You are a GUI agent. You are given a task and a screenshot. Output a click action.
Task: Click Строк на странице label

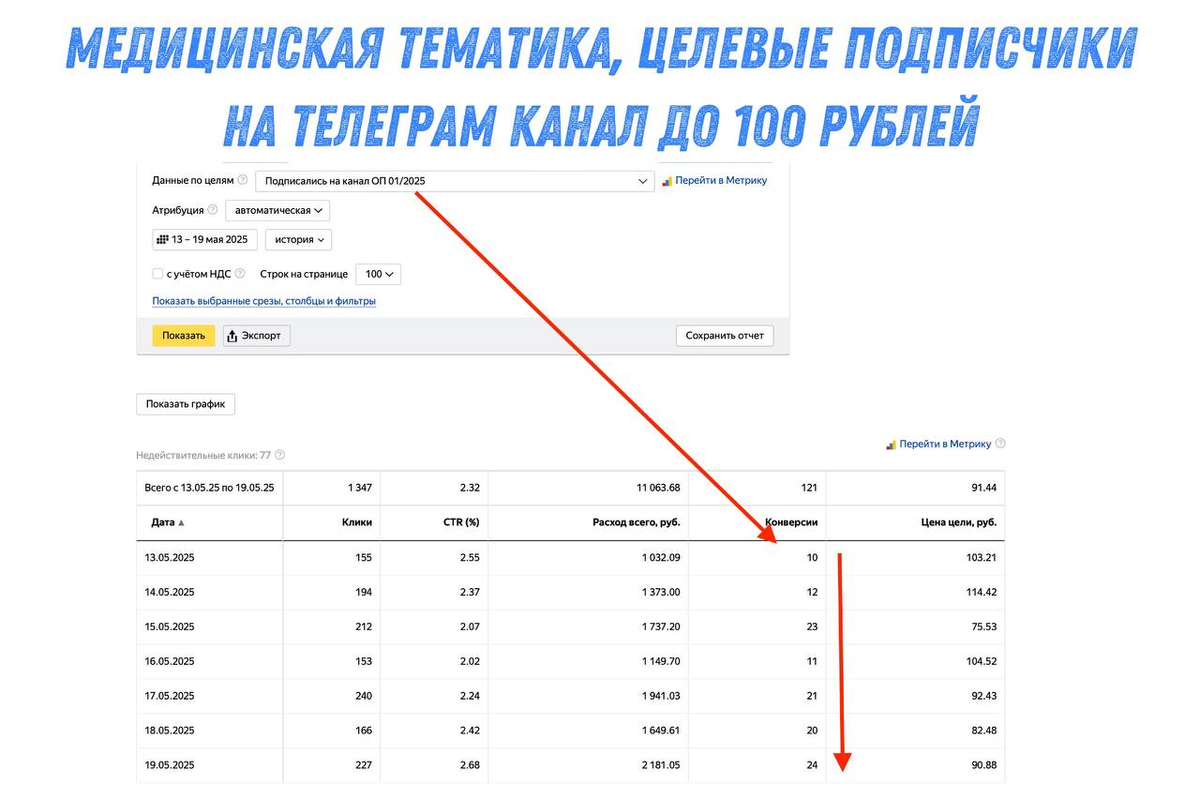304,274
